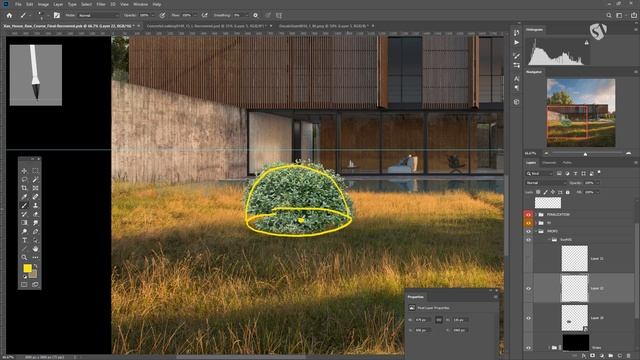Open the brush settings gear in options bar
Image resolution: width=640 pixels, height=360 pixels.
coord(256,15)
